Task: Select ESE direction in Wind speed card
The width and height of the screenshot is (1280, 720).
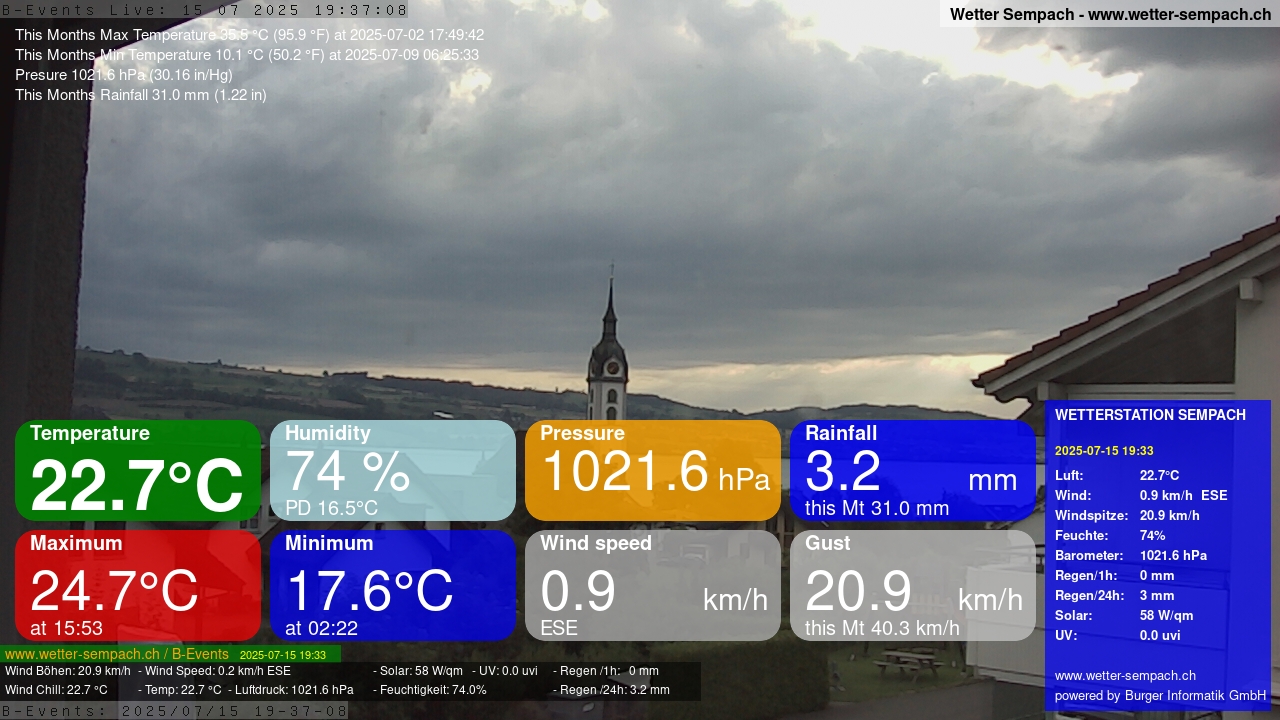Action: pyautogui.click(x=559, y=628)
